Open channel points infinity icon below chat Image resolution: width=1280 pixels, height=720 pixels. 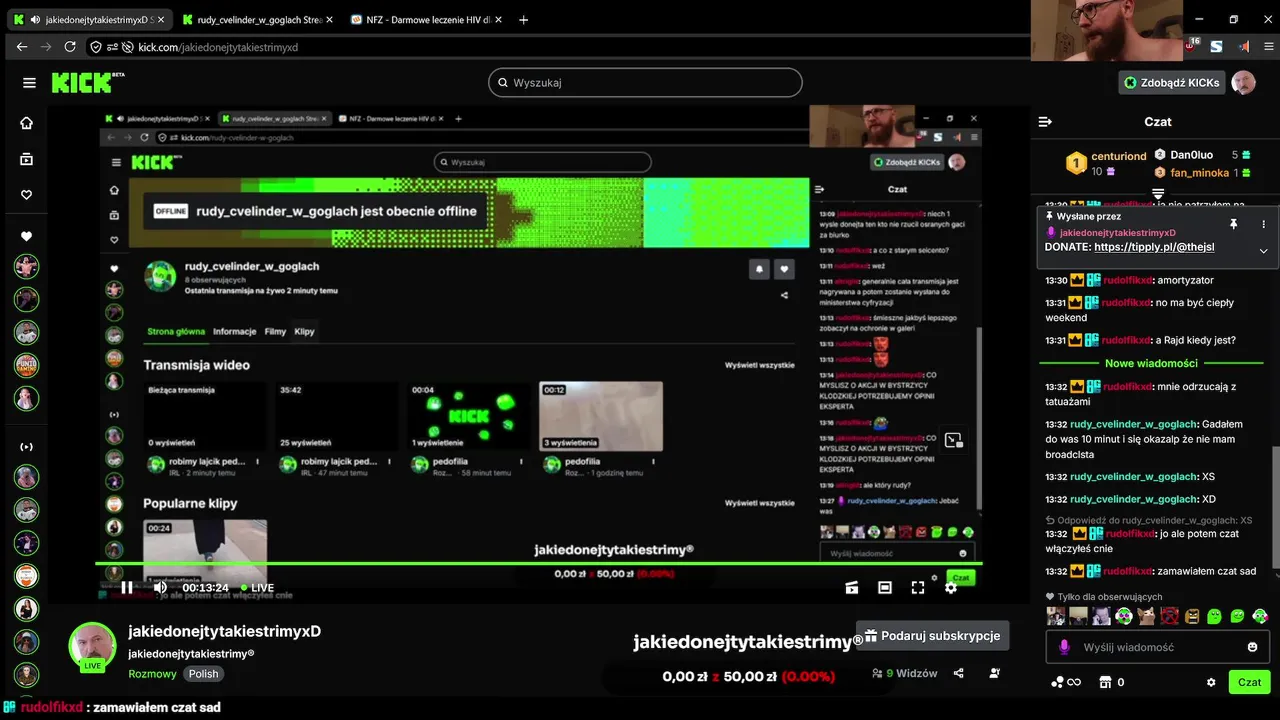point(1066,682)
